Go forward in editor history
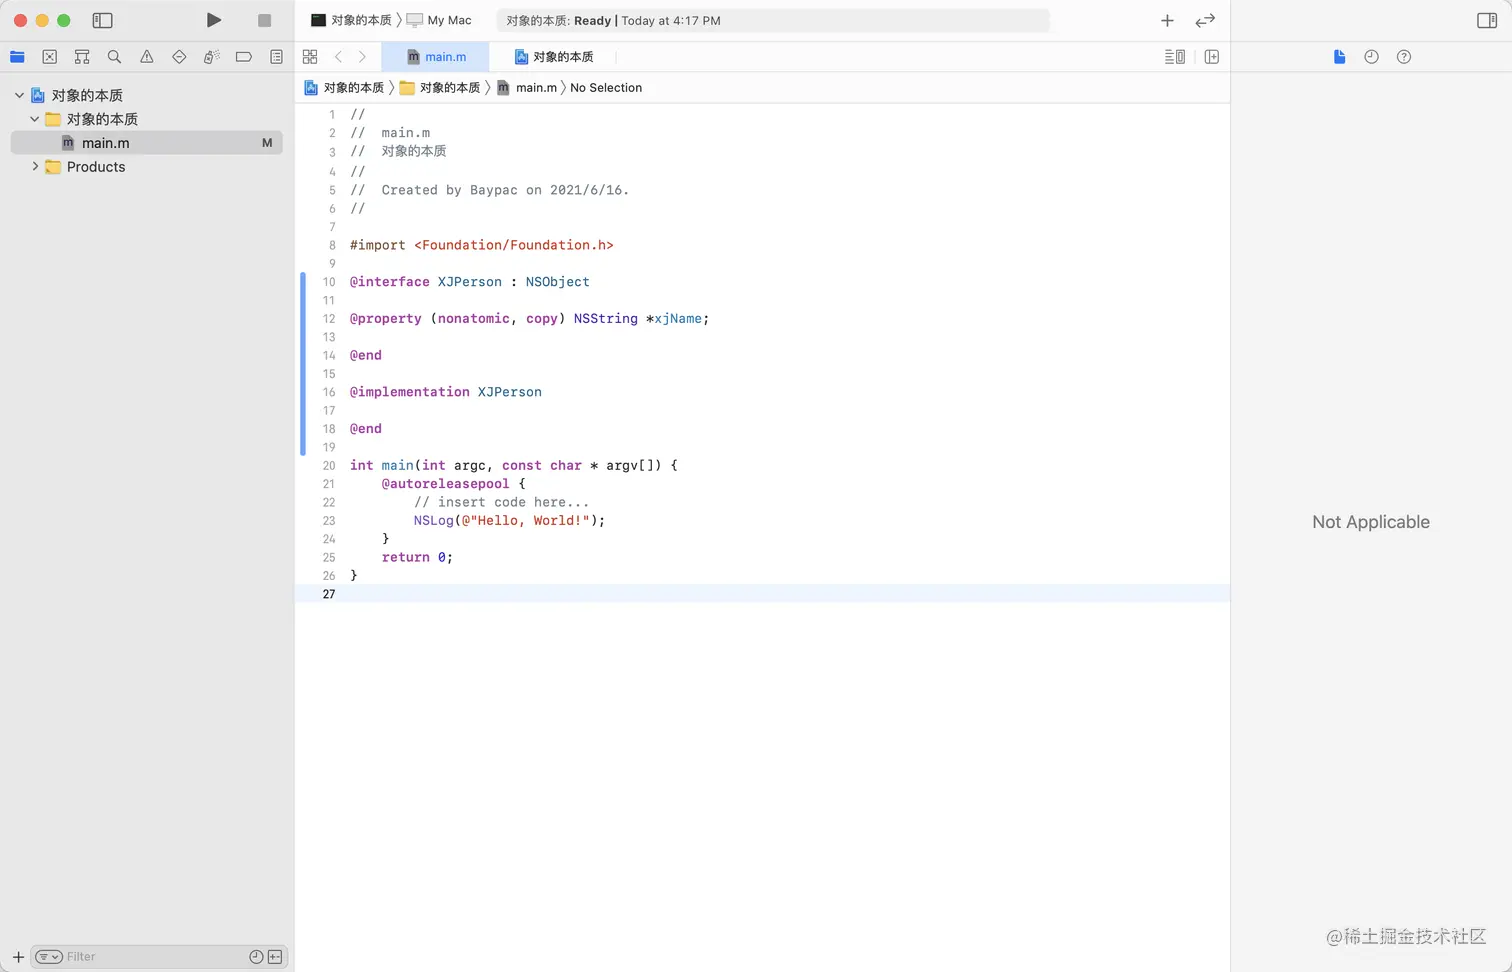The image size is (1512, 972). click(362, 57)
